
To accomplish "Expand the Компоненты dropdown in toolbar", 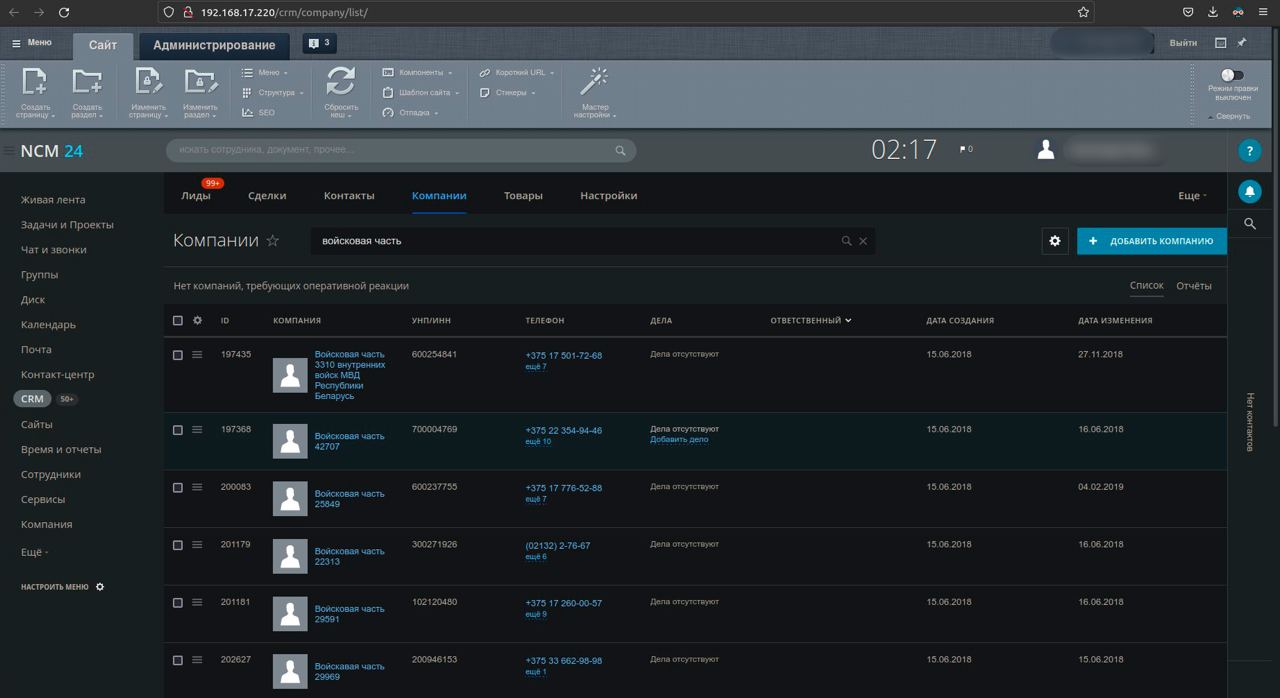I will [419, 73].
